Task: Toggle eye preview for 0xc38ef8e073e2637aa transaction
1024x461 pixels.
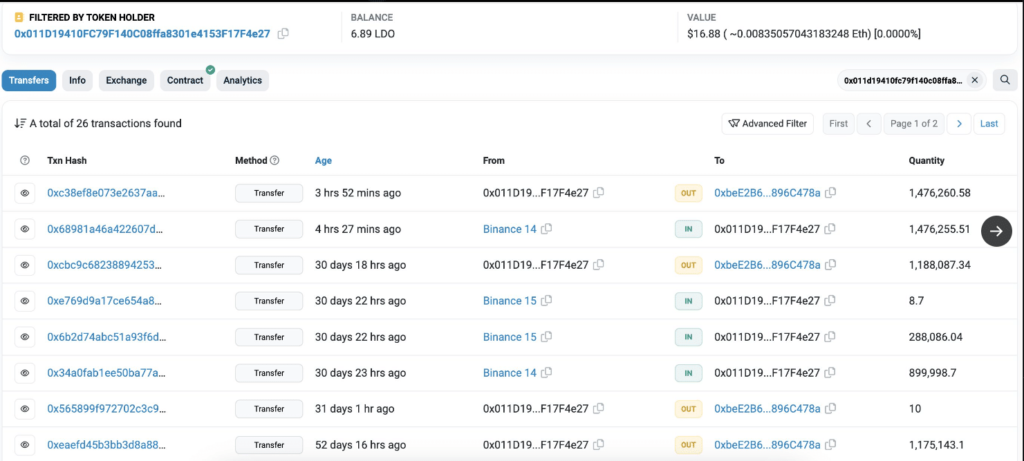Action: pos(25,193)
